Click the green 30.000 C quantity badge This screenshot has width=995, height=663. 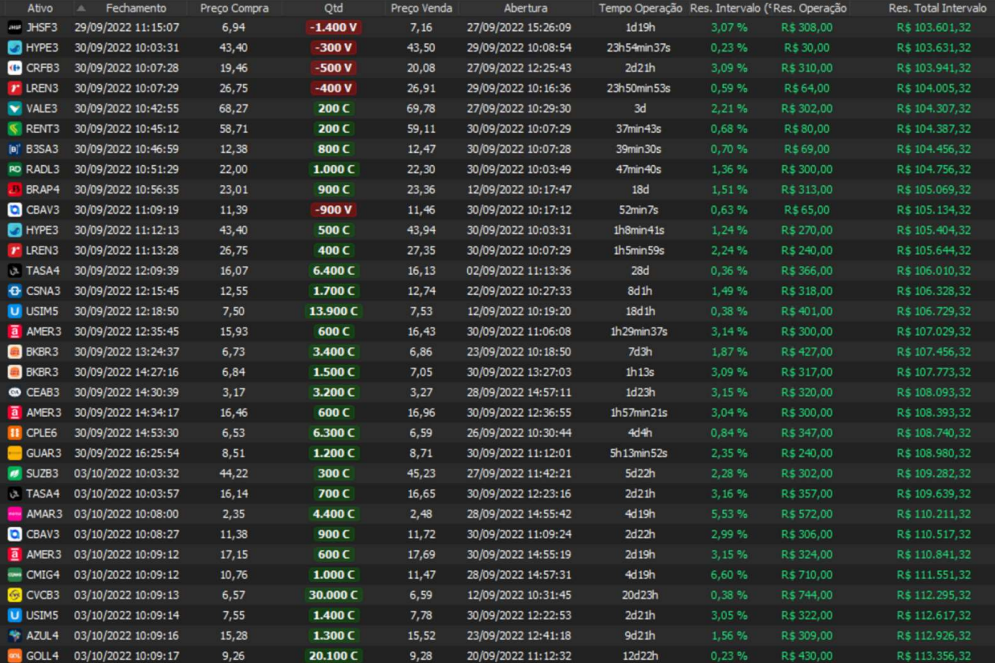[334, 595]
